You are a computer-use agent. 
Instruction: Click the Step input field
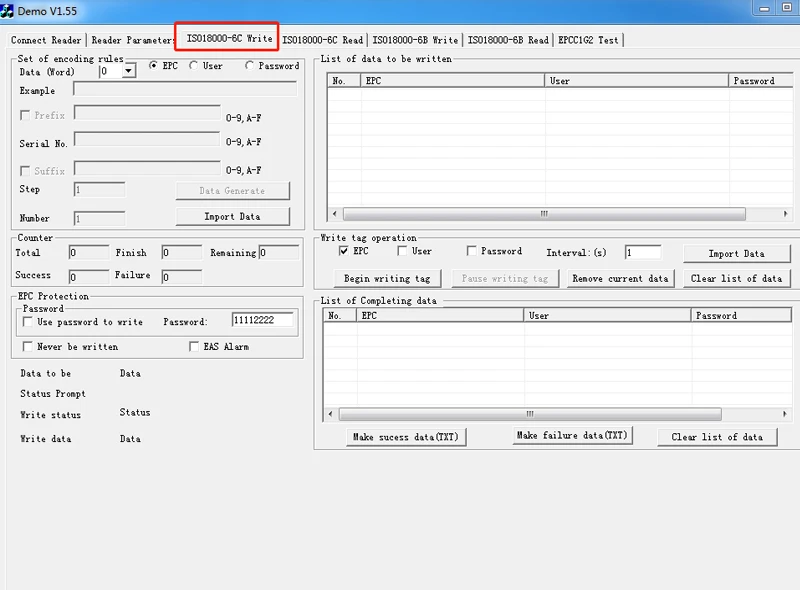(99, 190)
